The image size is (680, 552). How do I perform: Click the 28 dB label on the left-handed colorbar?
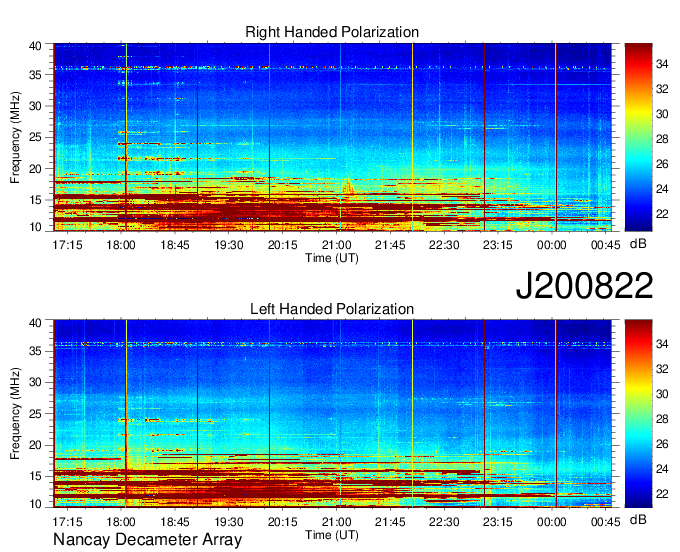[x=662, y=419]
